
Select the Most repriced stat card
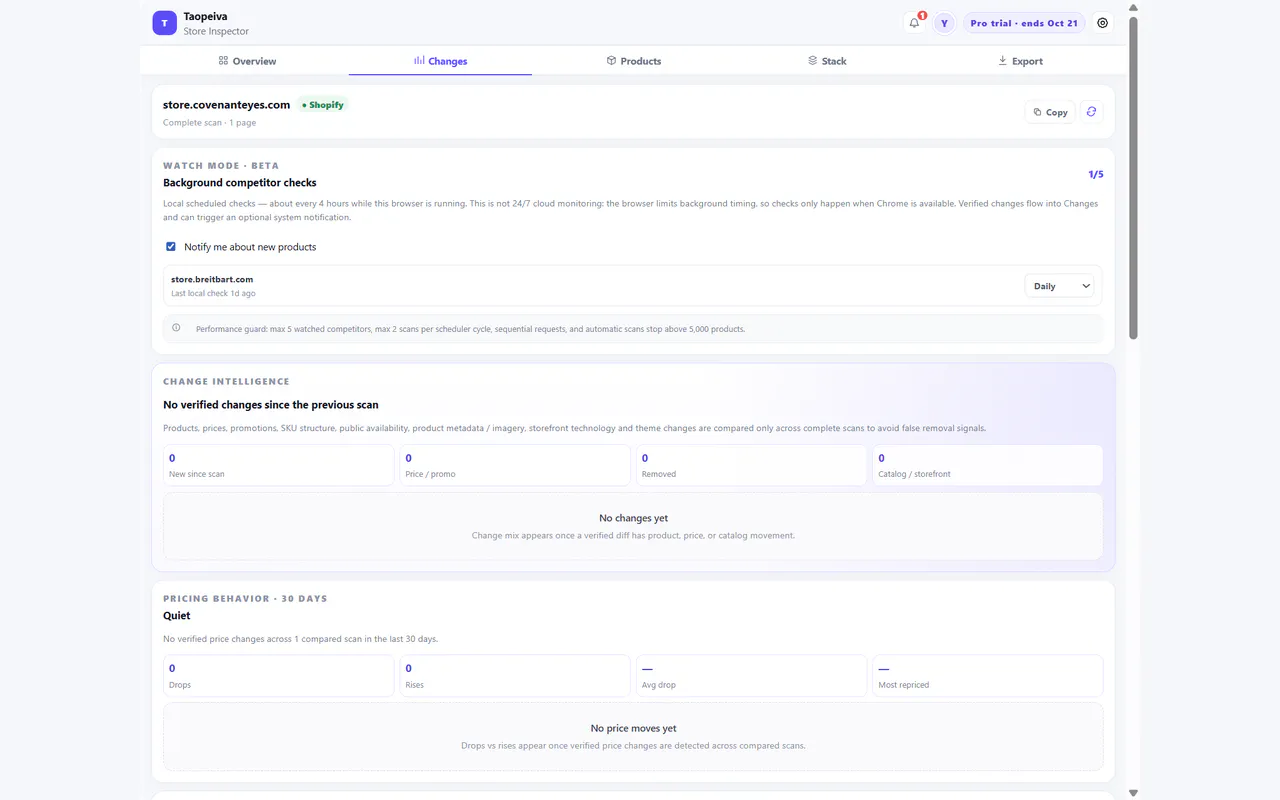point(988,676)
